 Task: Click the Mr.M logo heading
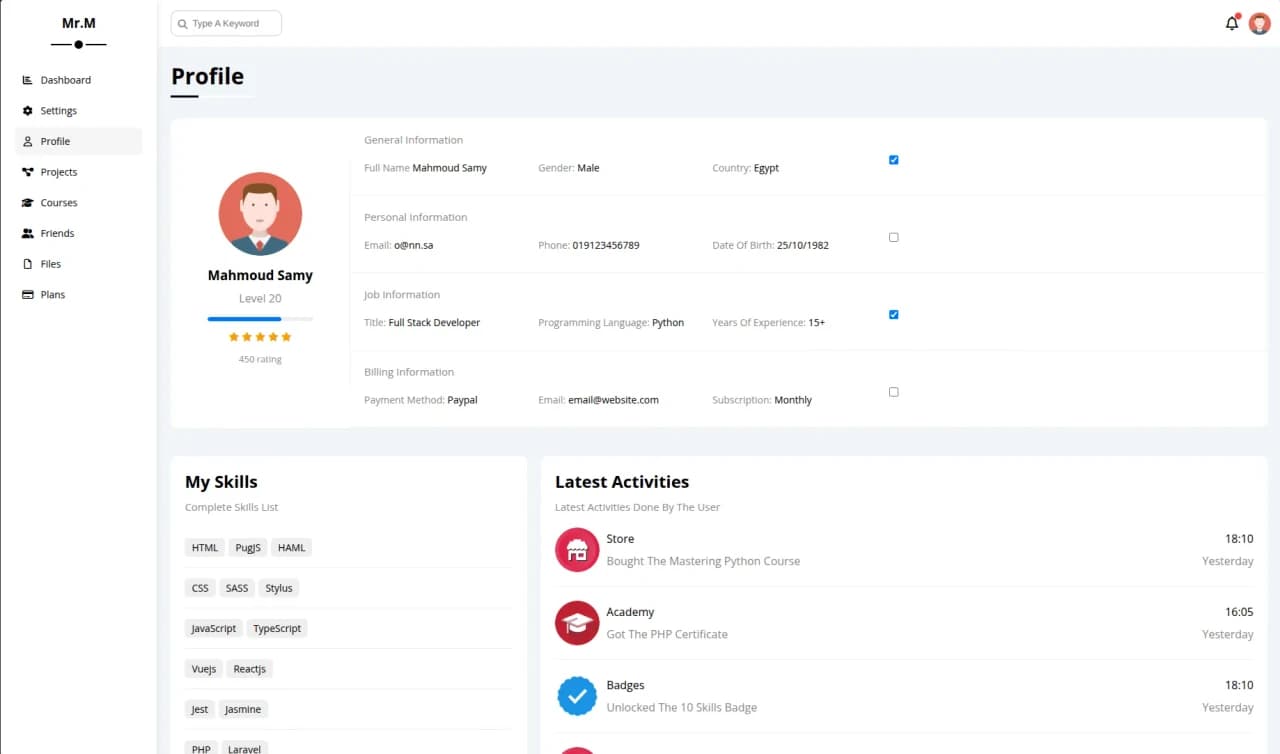pyautogui.click(x=79, y=23)
